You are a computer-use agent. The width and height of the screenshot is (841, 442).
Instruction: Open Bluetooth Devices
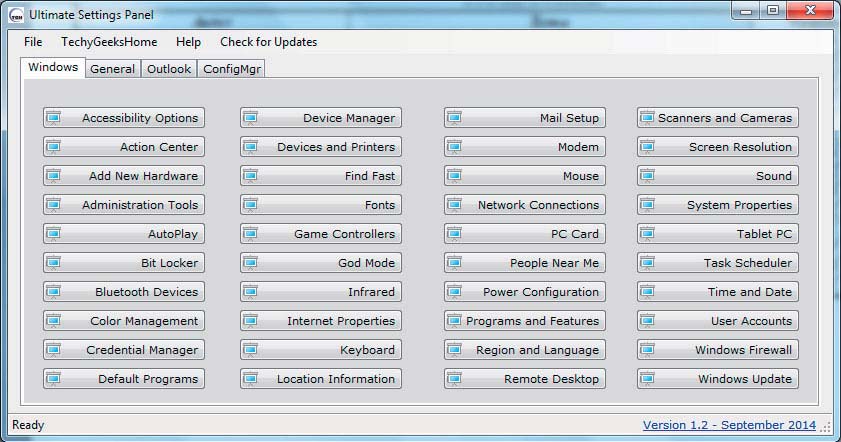click(124, 291)
